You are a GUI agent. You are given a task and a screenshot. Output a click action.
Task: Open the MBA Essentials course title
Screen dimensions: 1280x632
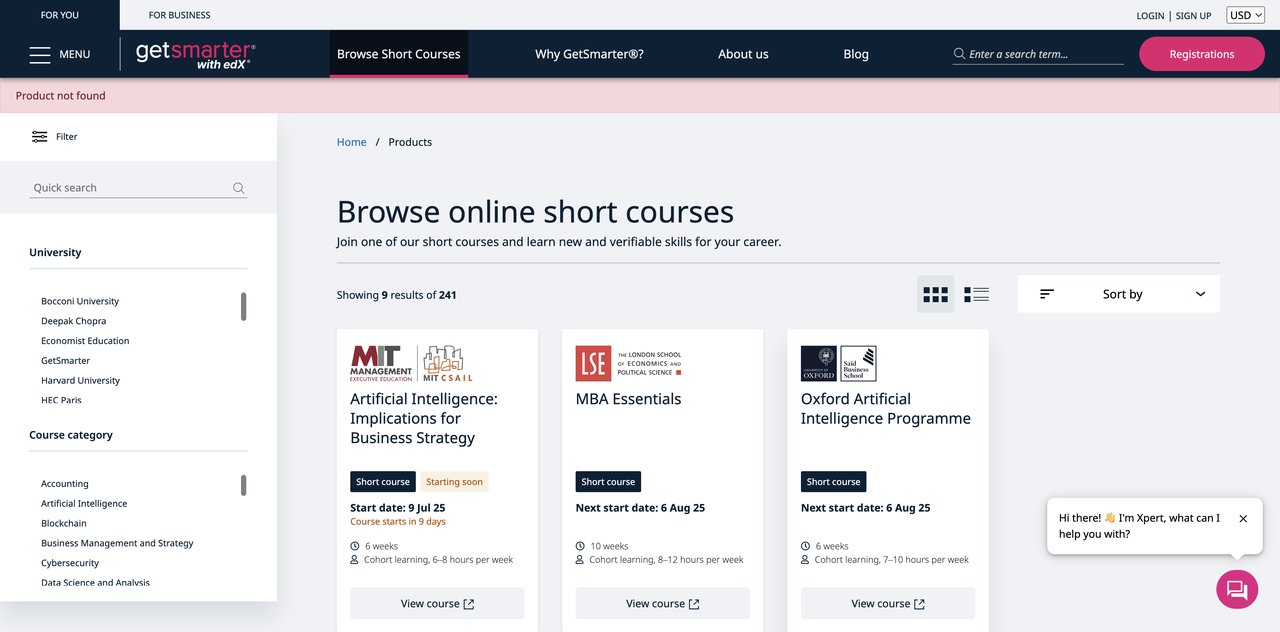628,399
